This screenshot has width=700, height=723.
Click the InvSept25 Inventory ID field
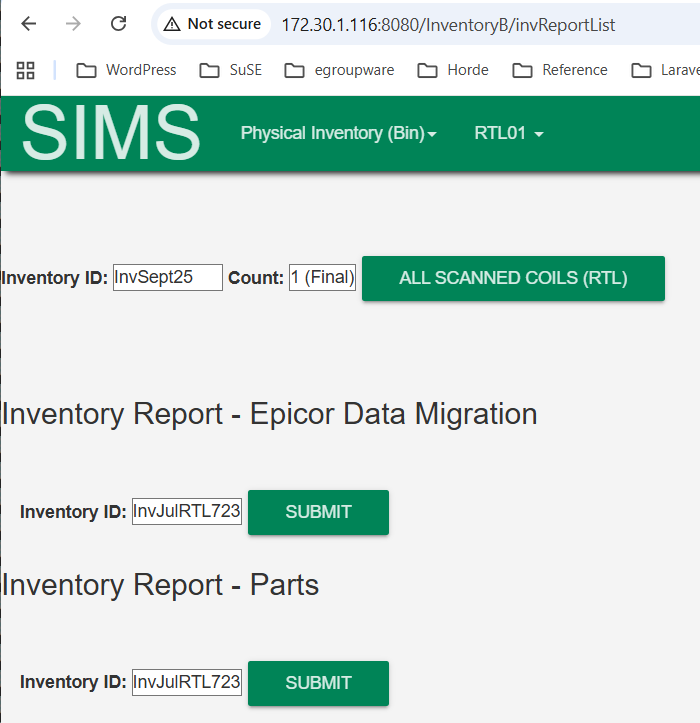(x=167, y=278)
